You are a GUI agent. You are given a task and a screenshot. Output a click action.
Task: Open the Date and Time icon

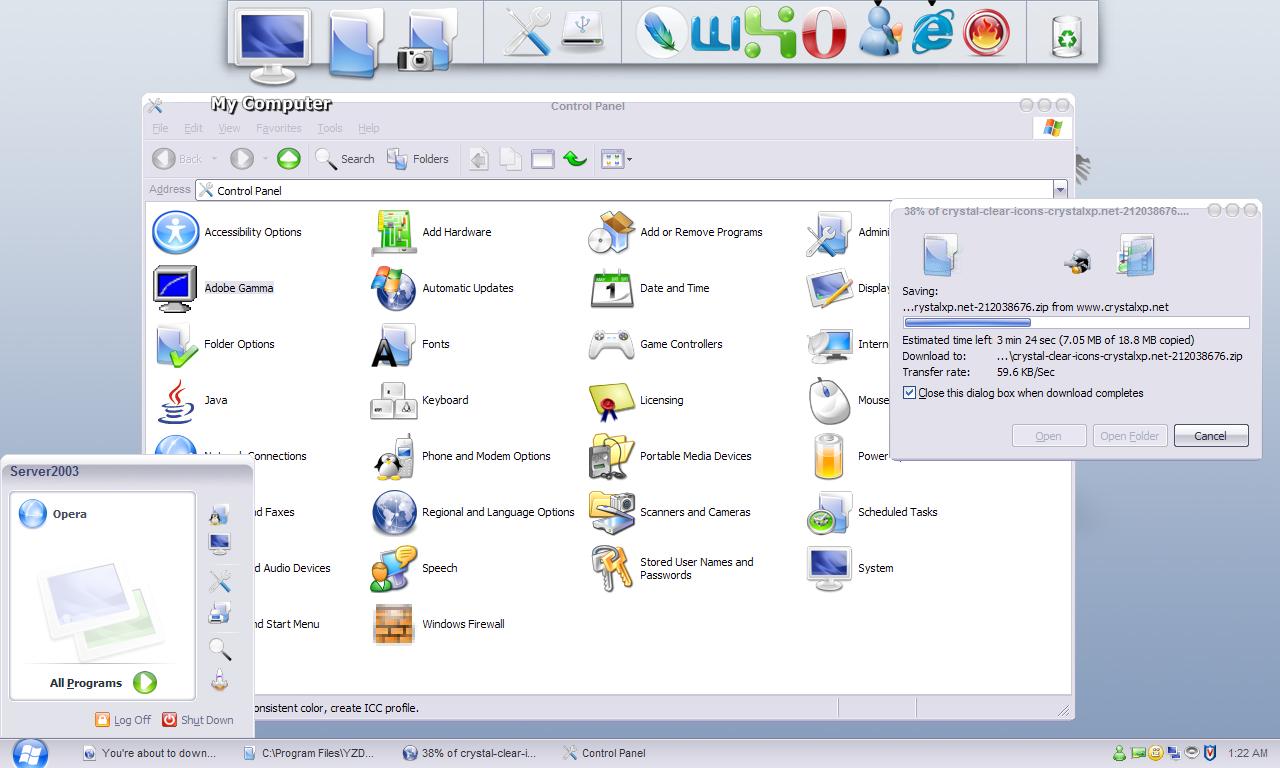(611, 288)
